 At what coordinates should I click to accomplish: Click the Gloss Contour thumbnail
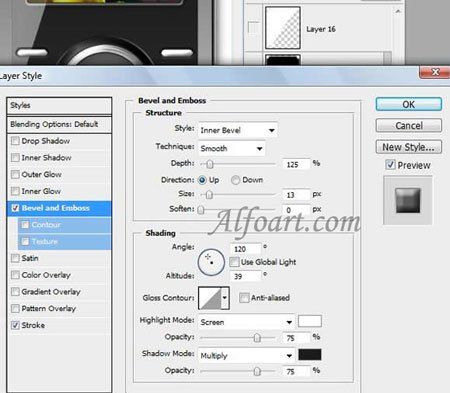coord(210,298)
